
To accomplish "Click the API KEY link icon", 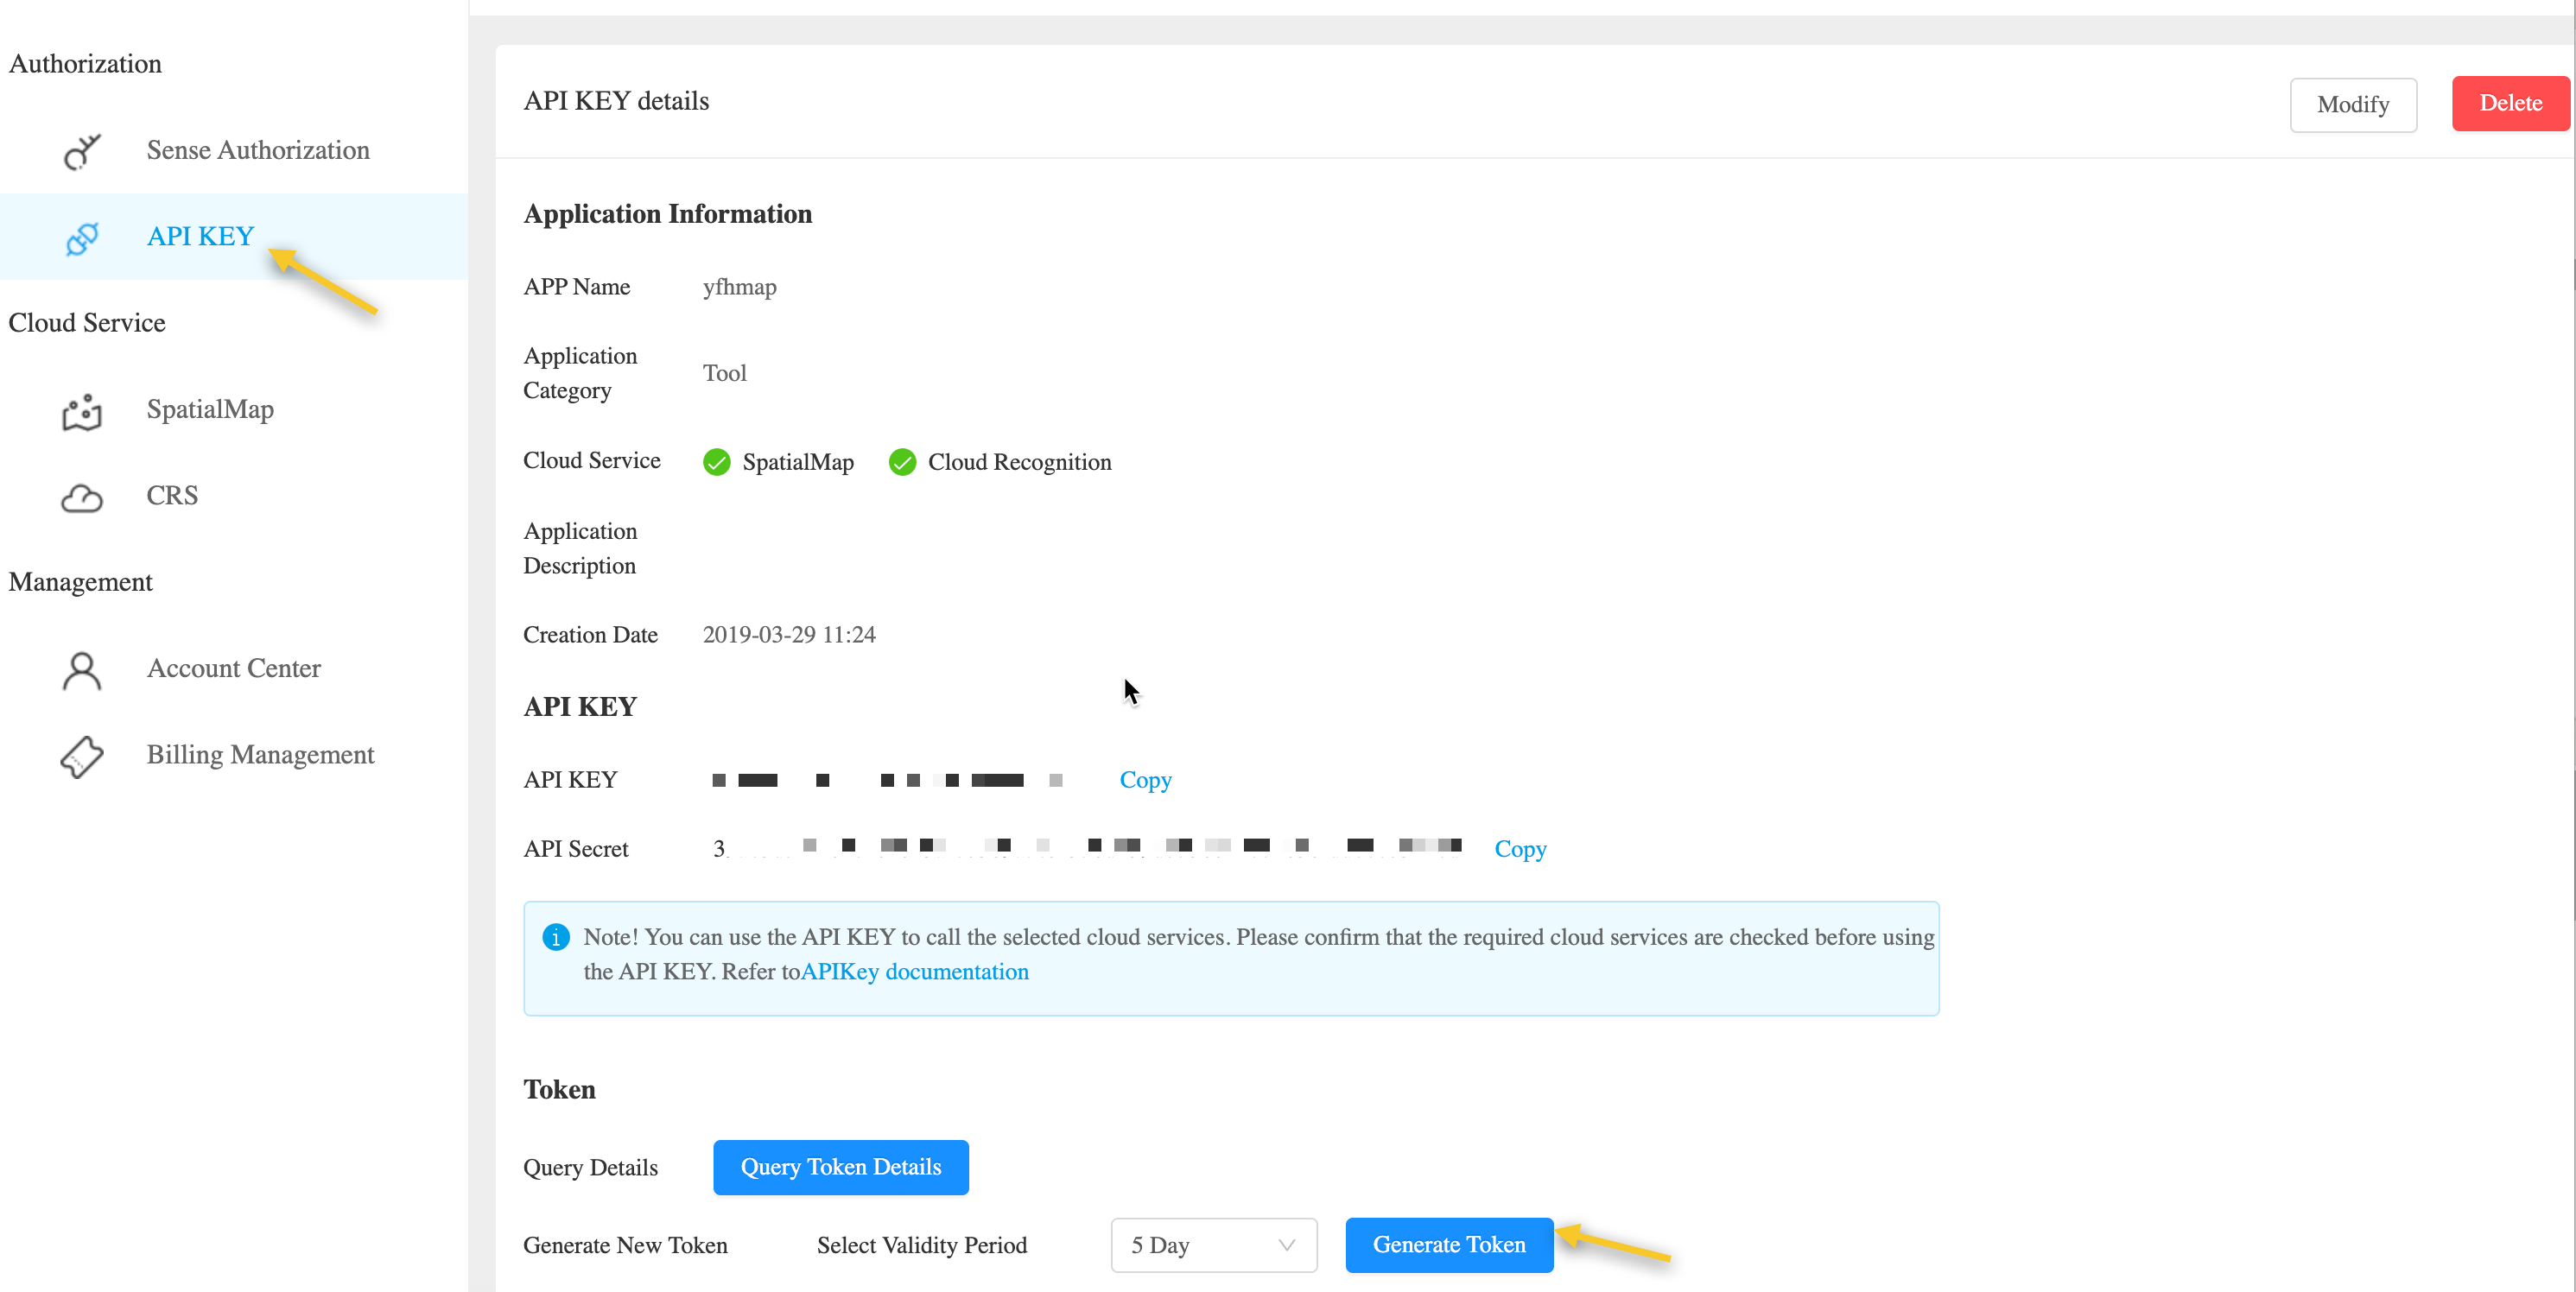I will pyautogui.click(x=82, y=238).
